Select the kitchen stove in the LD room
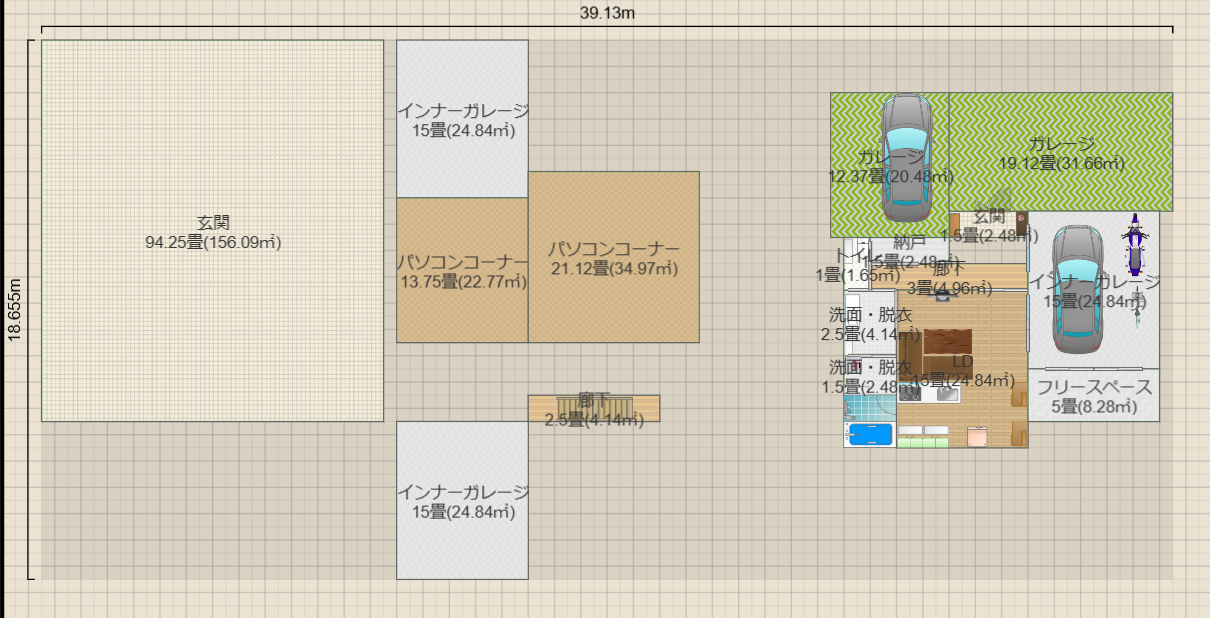 click(909, 394)
